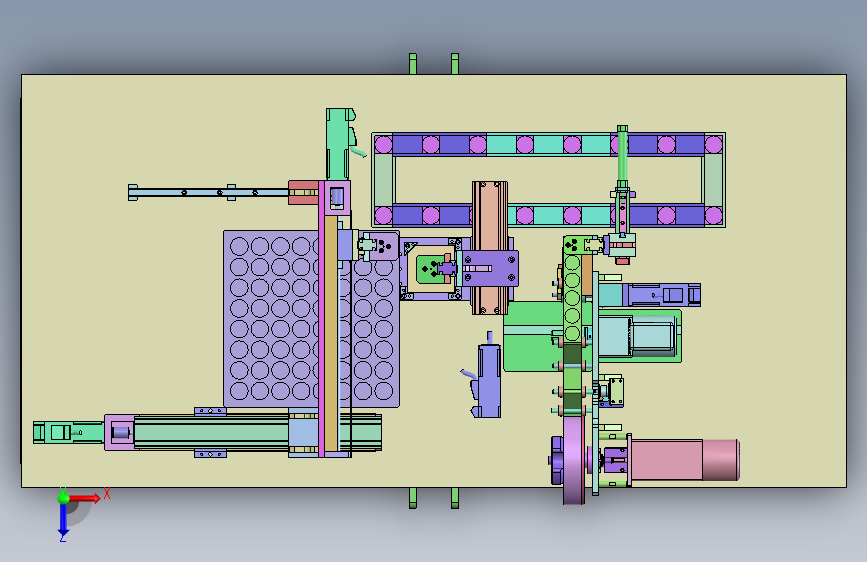Pick the teal stepper motor beside the green base
The image size is (867, 562).
point(636,336)
